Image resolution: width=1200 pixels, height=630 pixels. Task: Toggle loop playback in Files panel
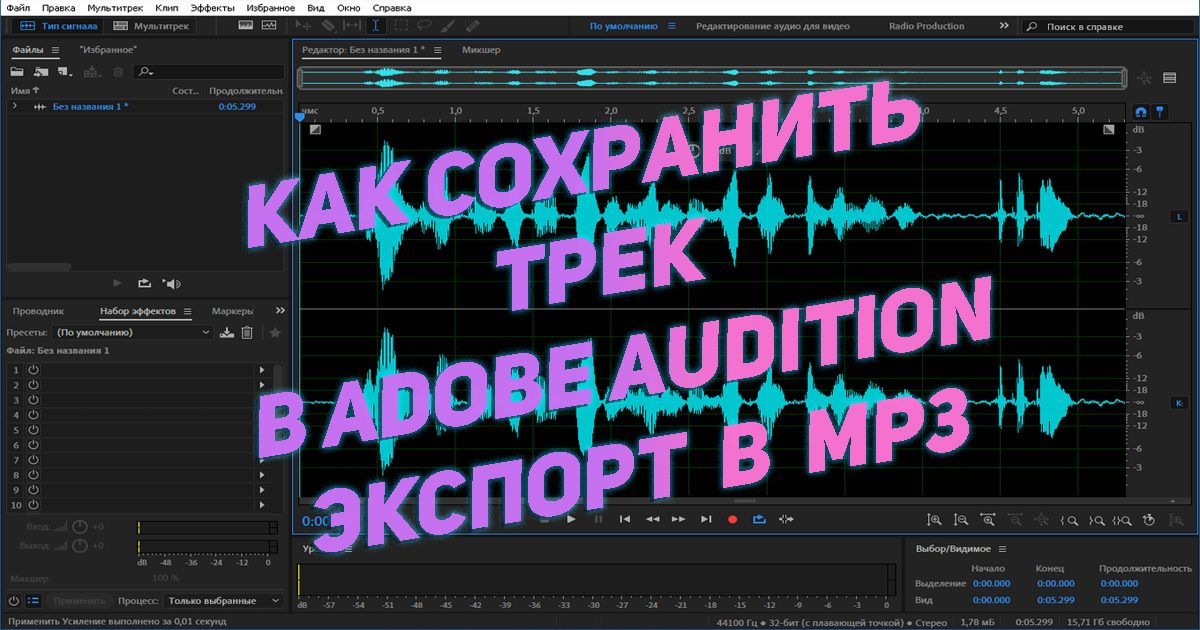pos(144,284)
